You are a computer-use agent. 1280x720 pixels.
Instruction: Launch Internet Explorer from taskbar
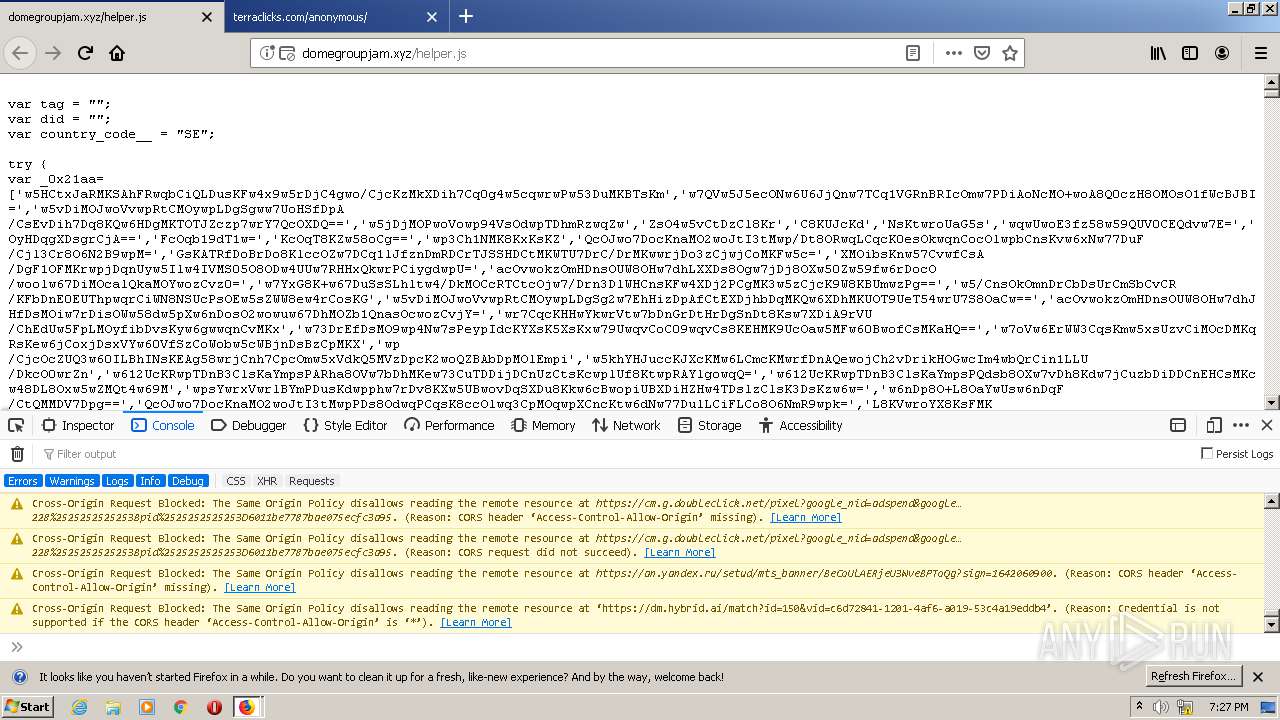[x=79, y=707]
